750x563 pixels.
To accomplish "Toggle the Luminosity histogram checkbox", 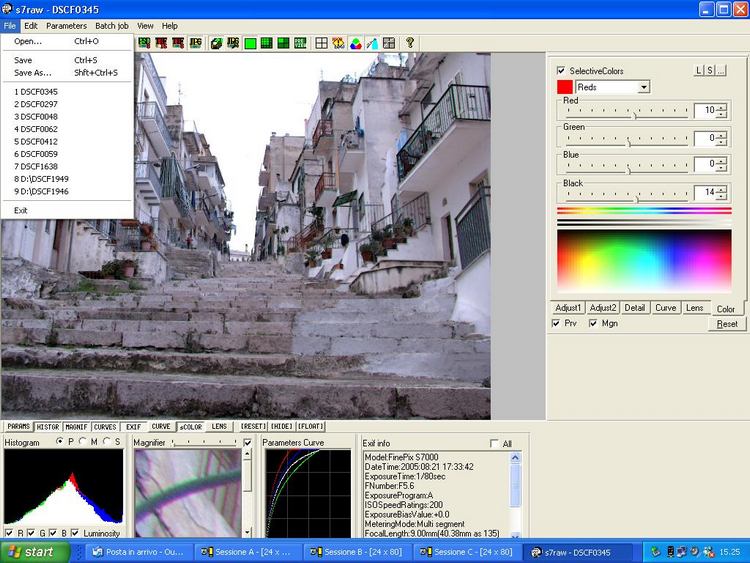I will pos(75,533).
